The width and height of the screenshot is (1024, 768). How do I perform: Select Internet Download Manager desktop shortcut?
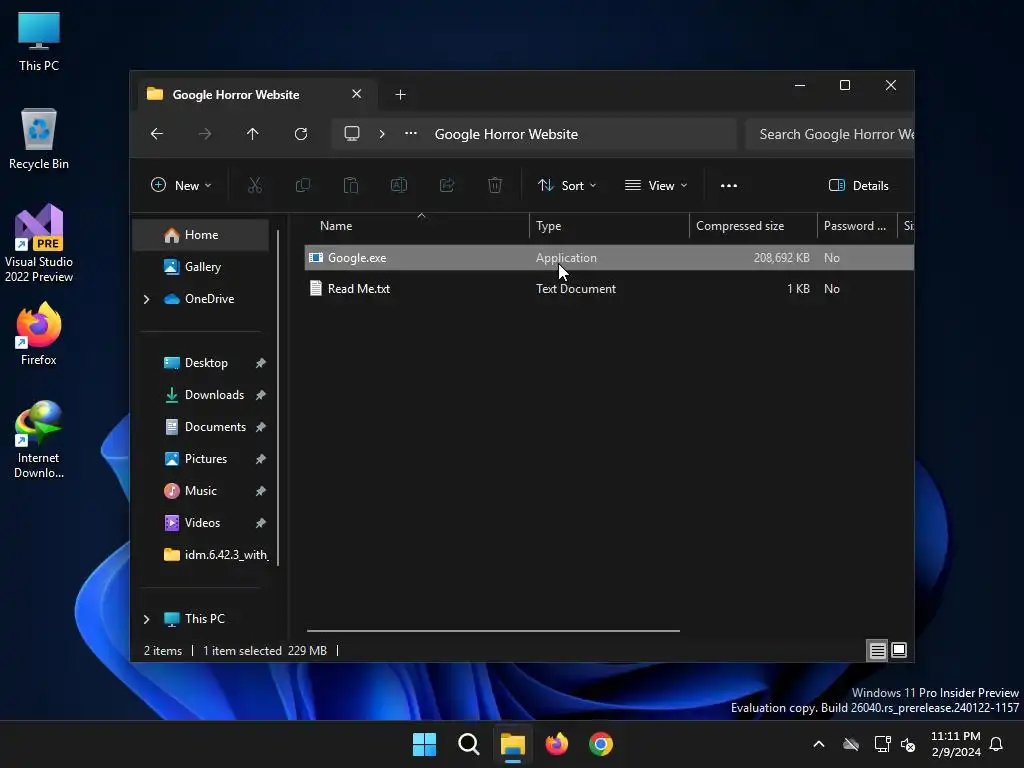[x=39, y=440]
